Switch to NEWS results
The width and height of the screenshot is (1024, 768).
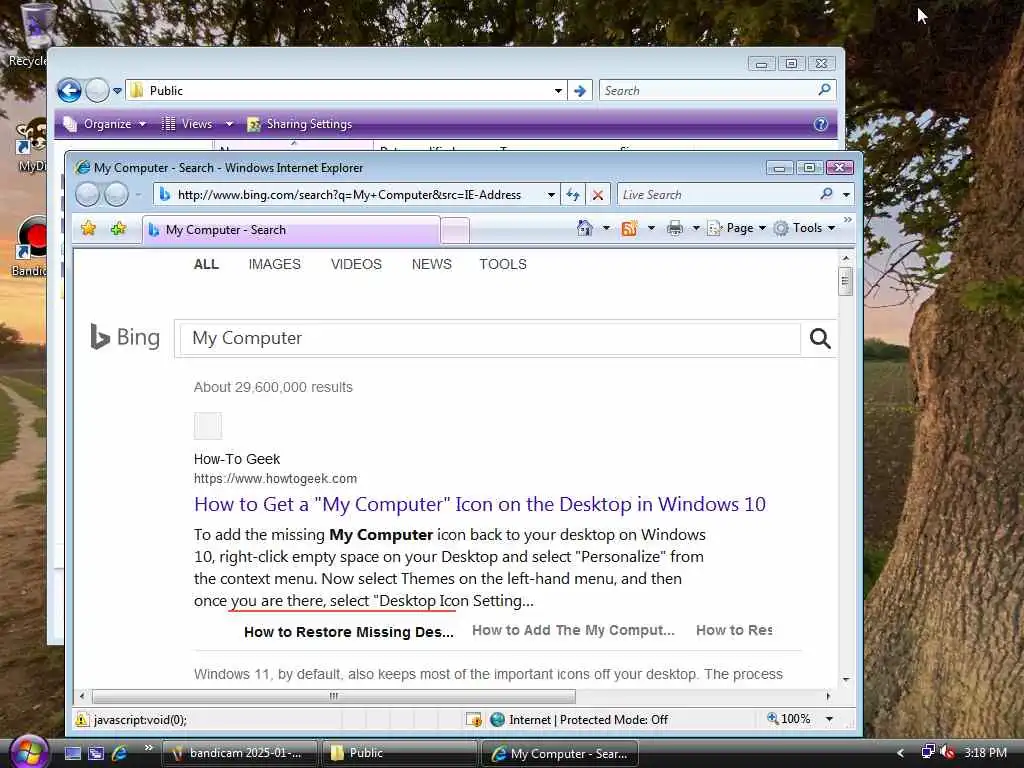(432, 264)
